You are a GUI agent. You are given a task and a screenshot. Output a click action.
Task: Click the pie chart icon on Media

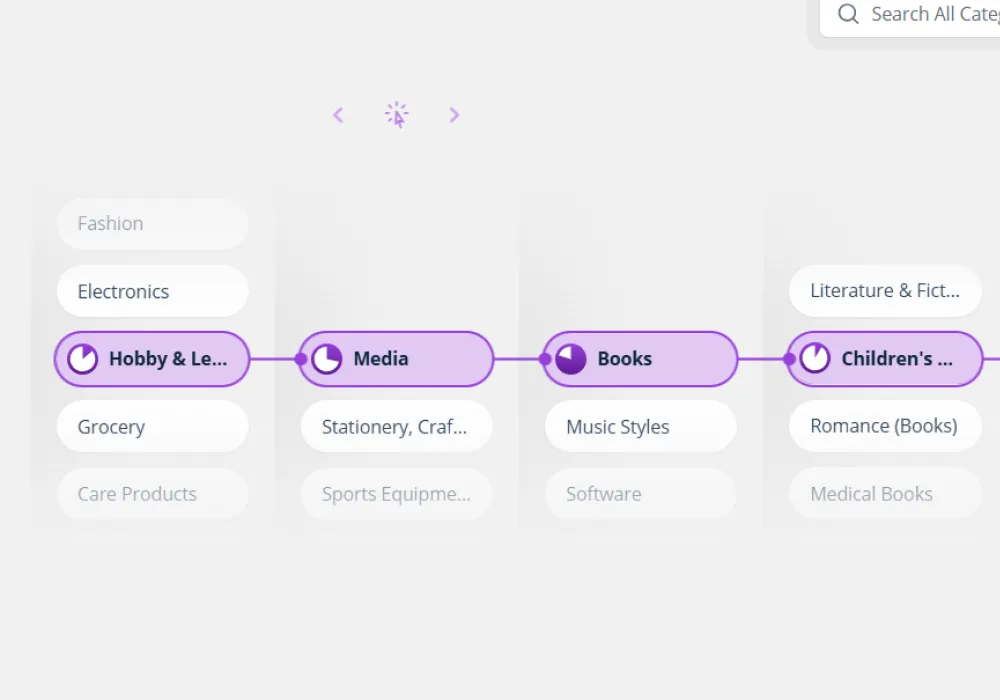(x=327, y=359)
